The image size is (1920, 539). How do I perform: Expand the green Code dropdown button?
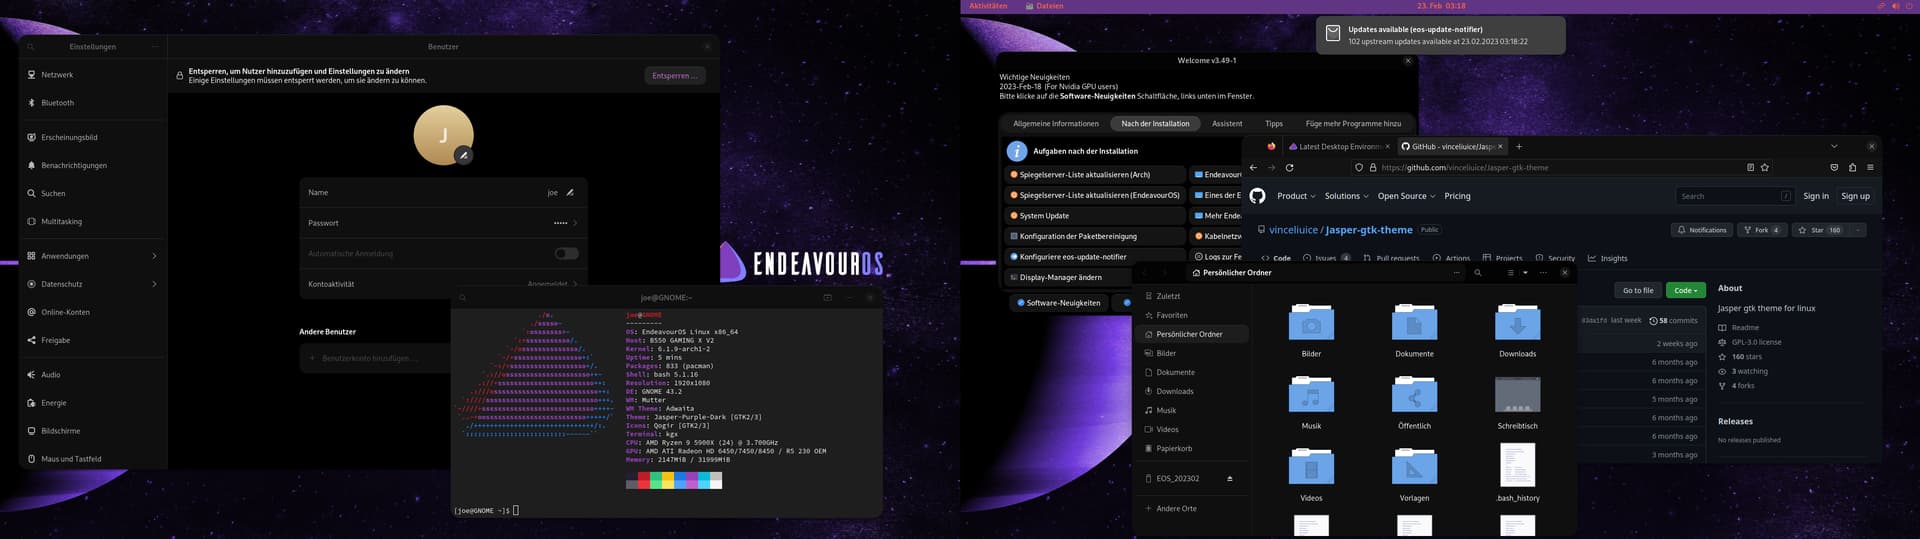1685,290
